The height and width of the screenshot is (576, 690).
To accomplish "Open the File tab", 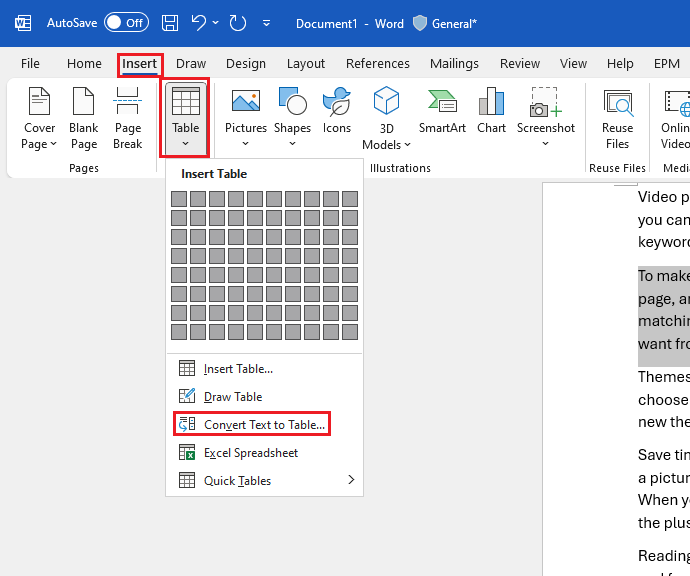I will pos(30,64).
